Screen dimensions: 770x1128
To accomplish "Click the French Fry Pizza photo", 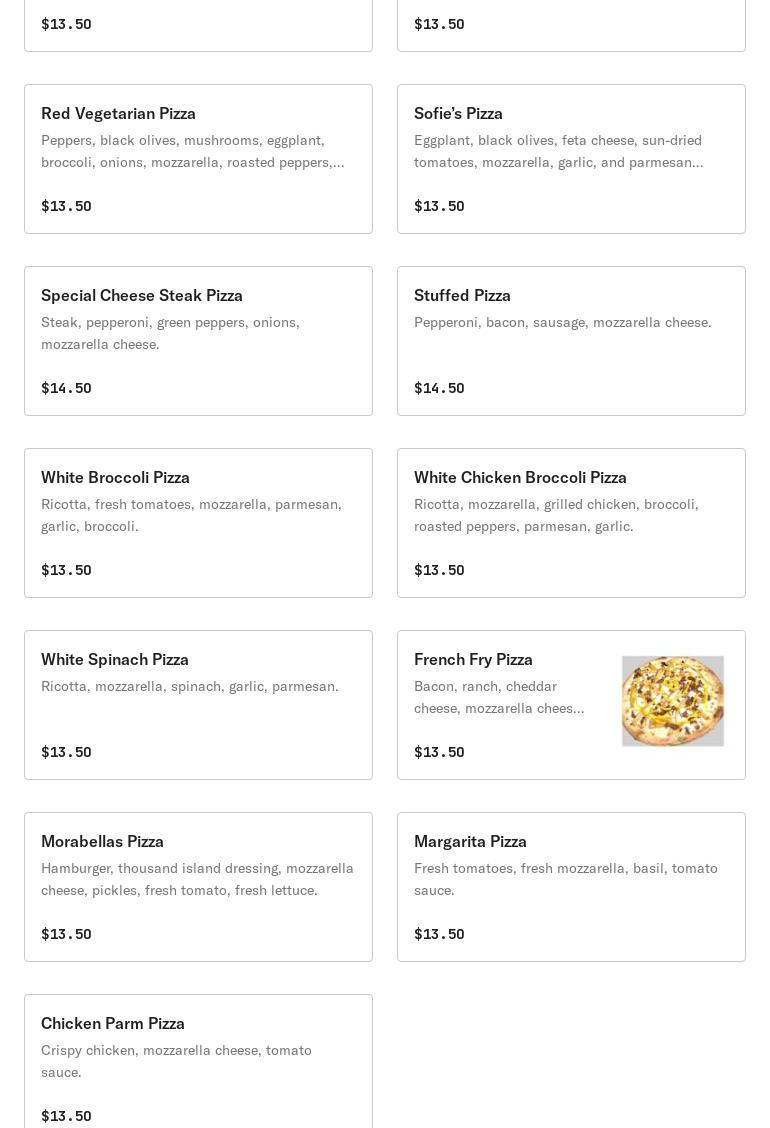I will point(672,701).
